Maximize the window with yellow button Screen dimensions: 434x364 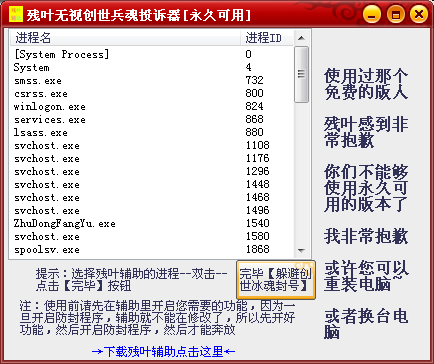[x=396, y=15]
